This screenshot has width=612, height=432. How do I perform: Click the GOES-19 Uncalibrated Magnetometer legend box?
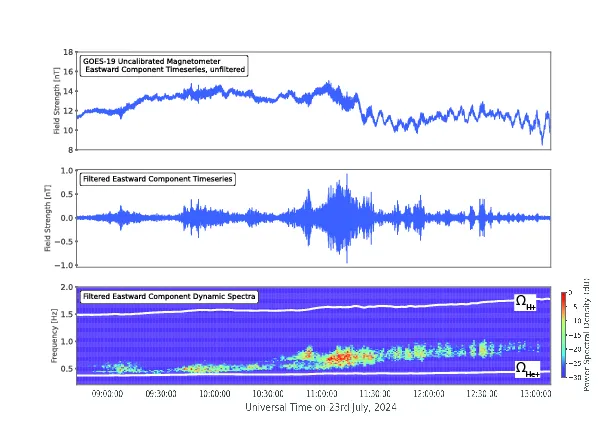click(164, 66)
